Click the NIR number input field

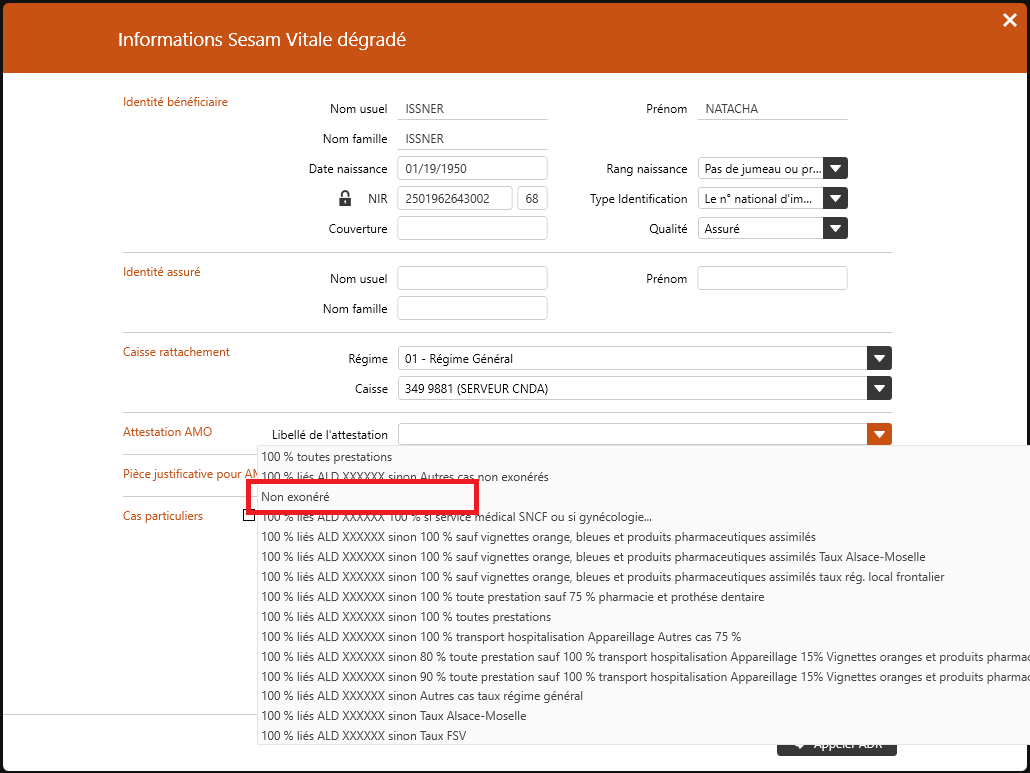455,199
